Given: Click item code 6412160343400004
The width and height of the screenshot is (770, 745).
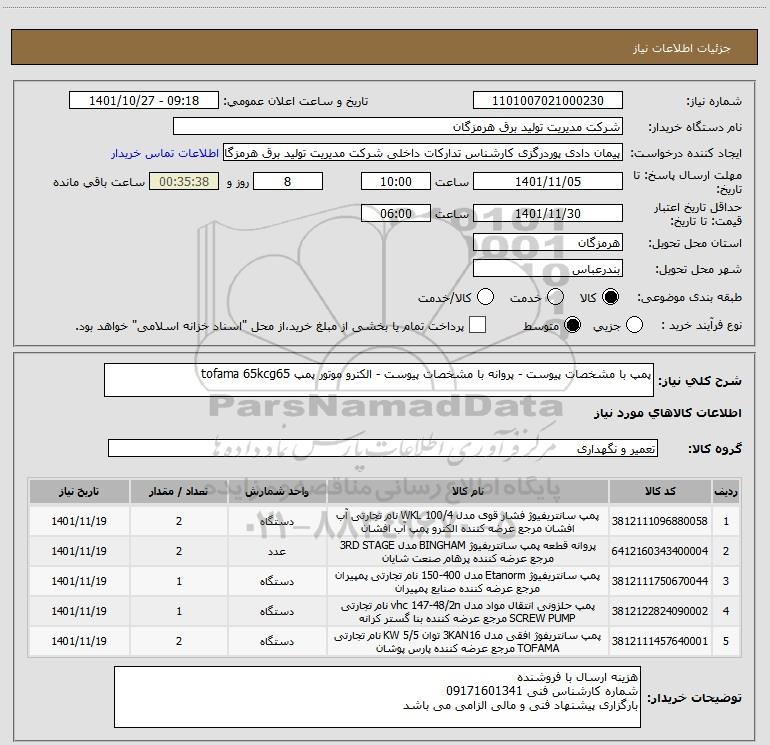Looking at the screenshot, I should 660,551.
